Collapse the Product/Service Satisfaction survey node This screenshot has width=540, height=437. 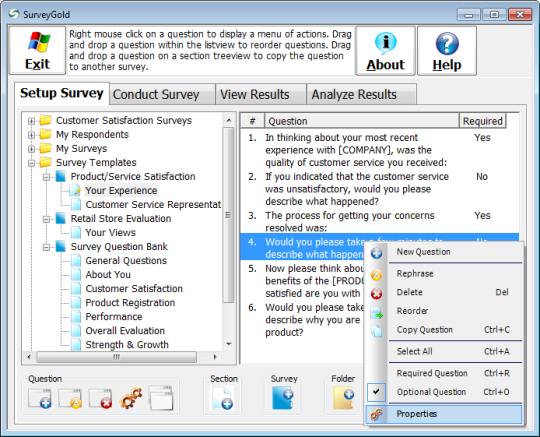tap(46, 177)
